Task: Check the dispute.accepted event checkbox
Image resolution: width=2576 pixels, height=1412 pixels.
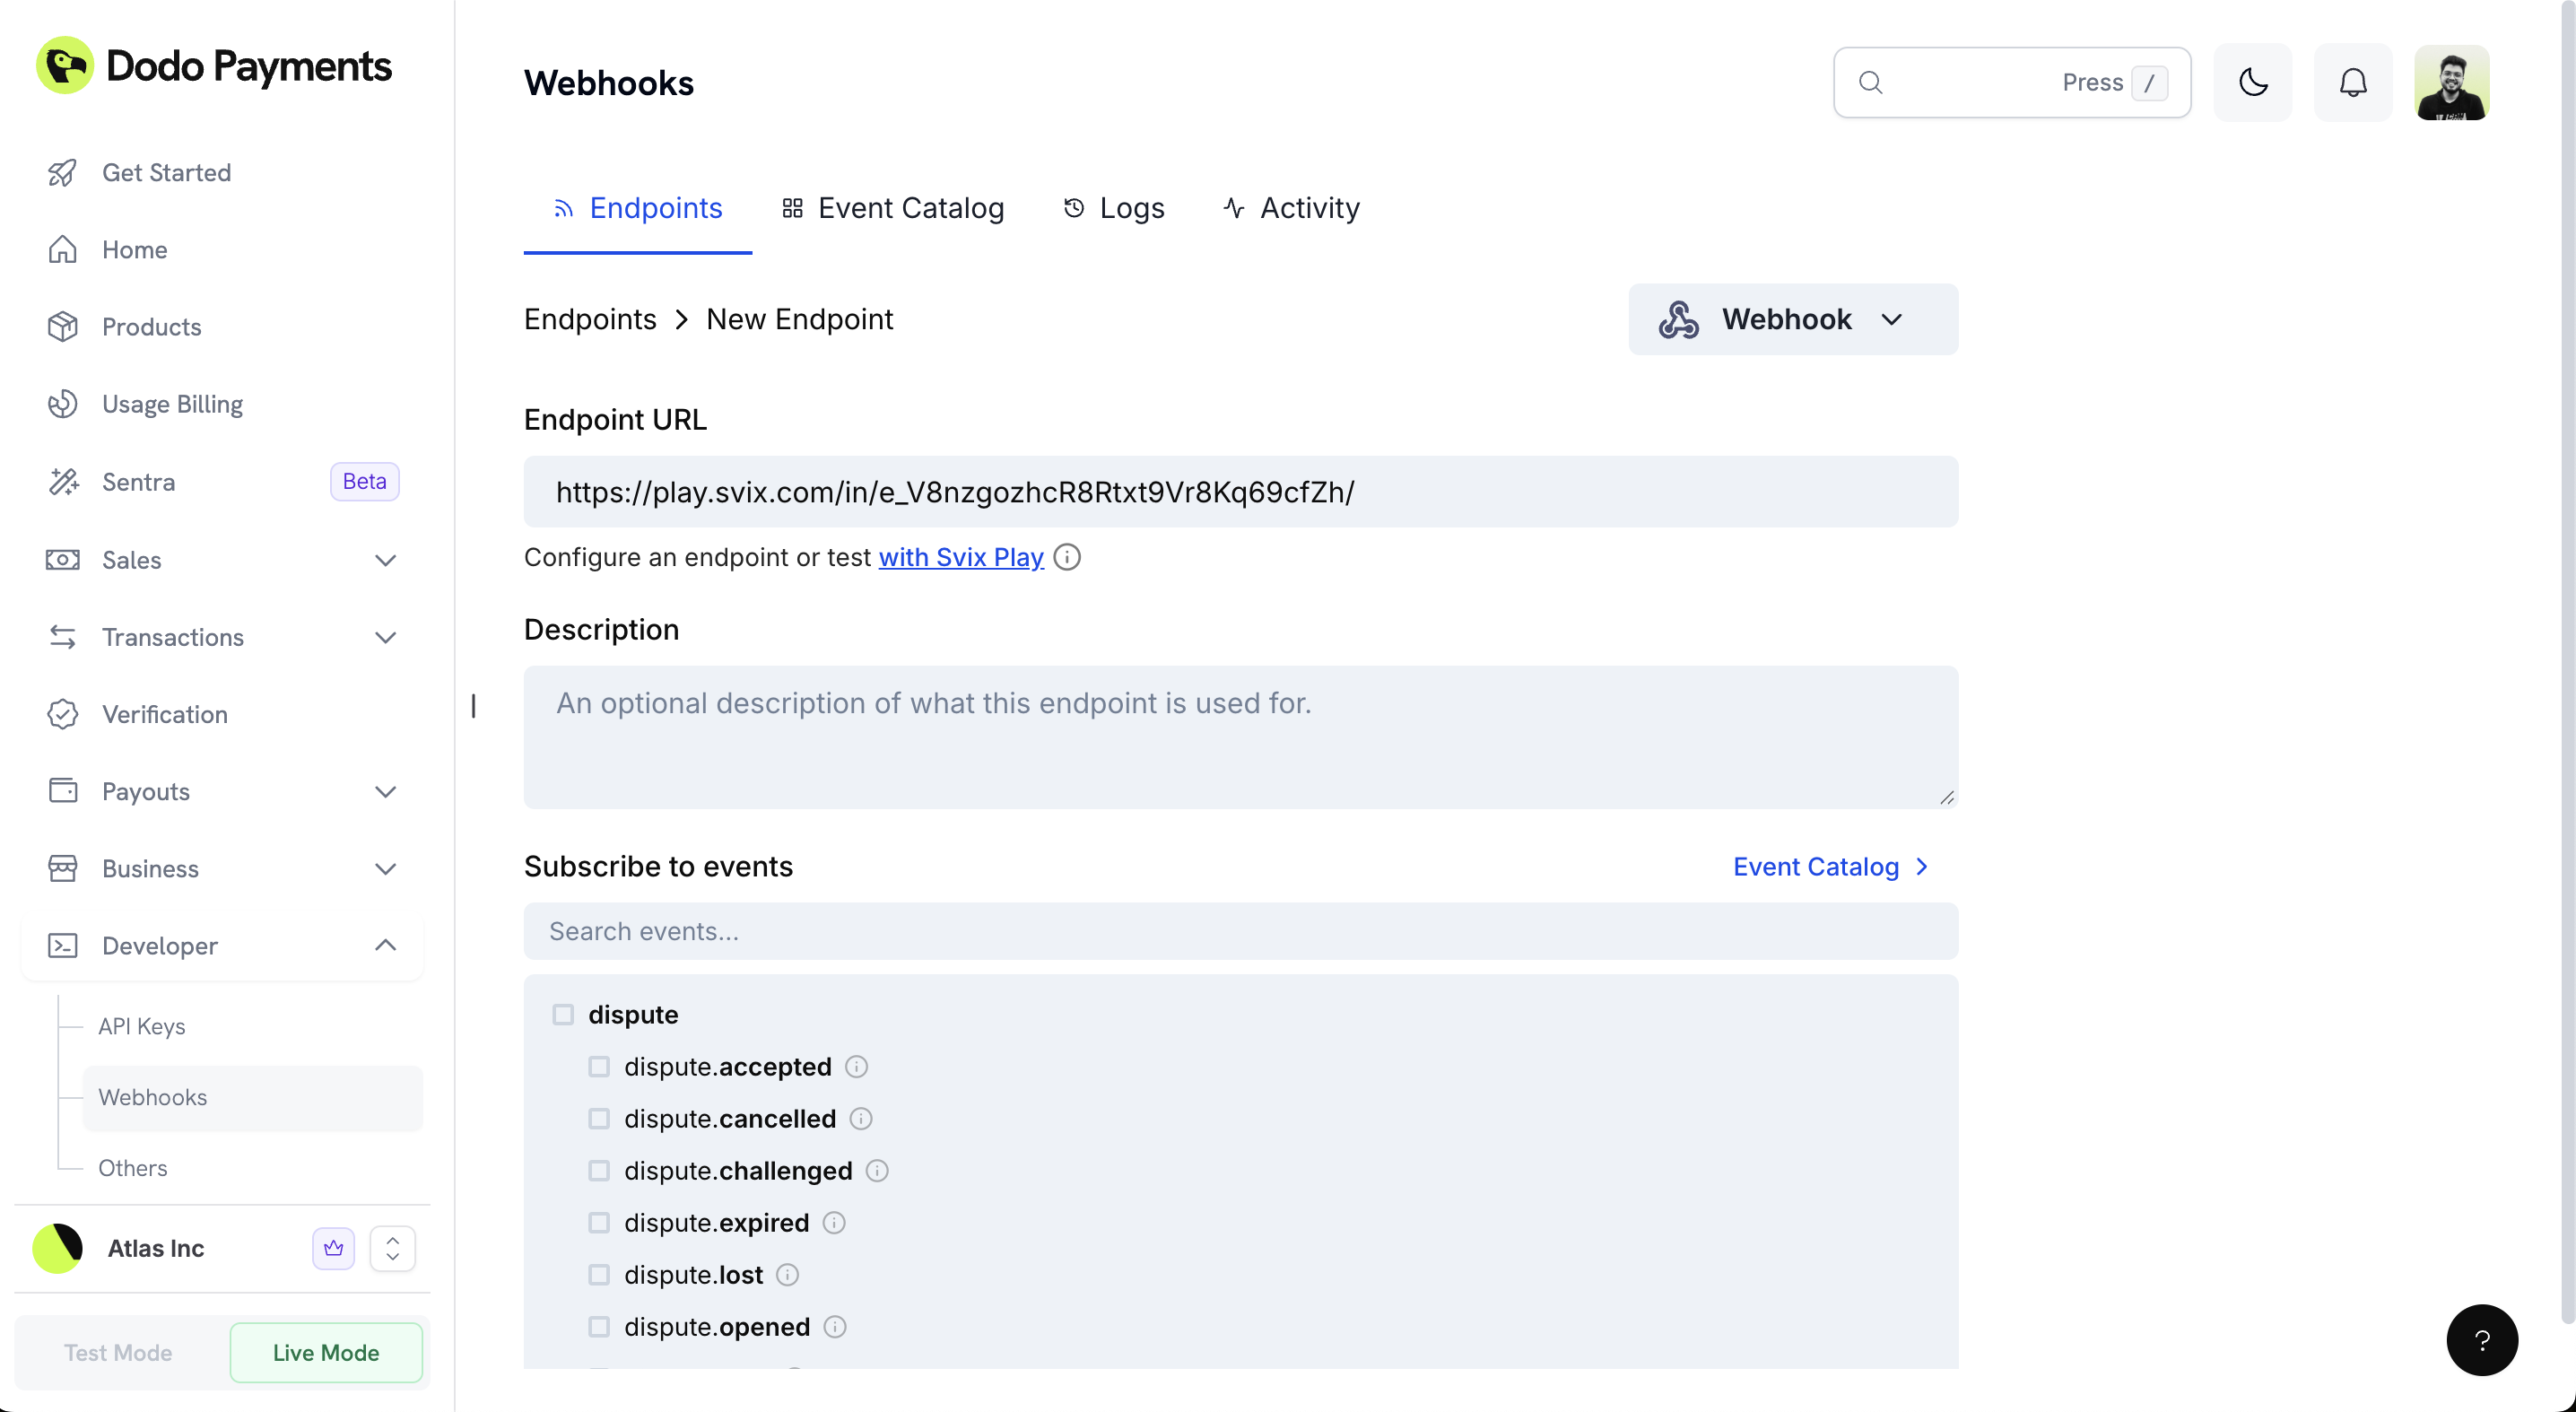Action: [x=599, y=1066]
